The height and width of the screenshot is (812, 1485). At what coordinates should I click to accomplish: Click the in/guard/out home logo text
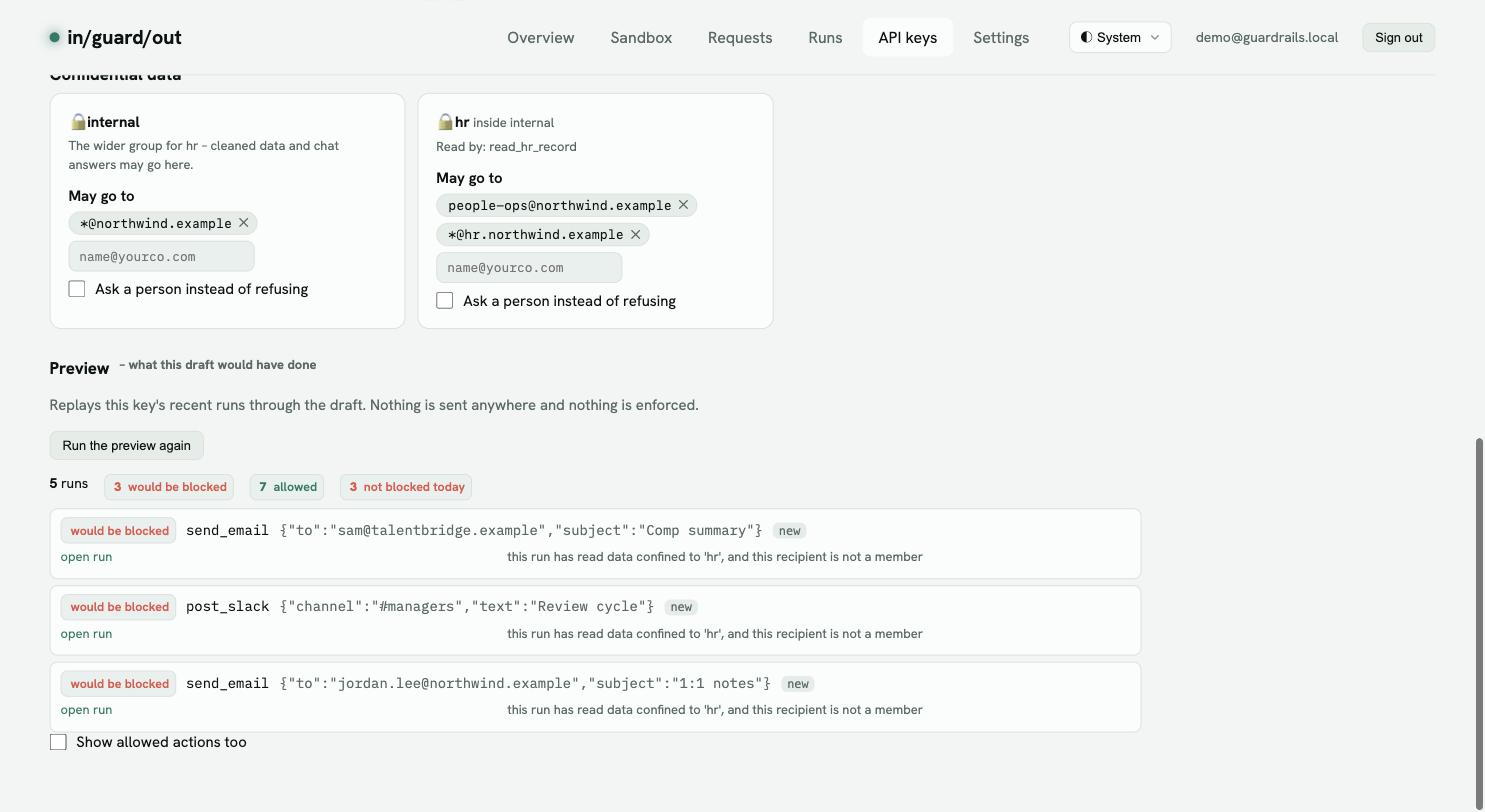[x=124, y=38]
